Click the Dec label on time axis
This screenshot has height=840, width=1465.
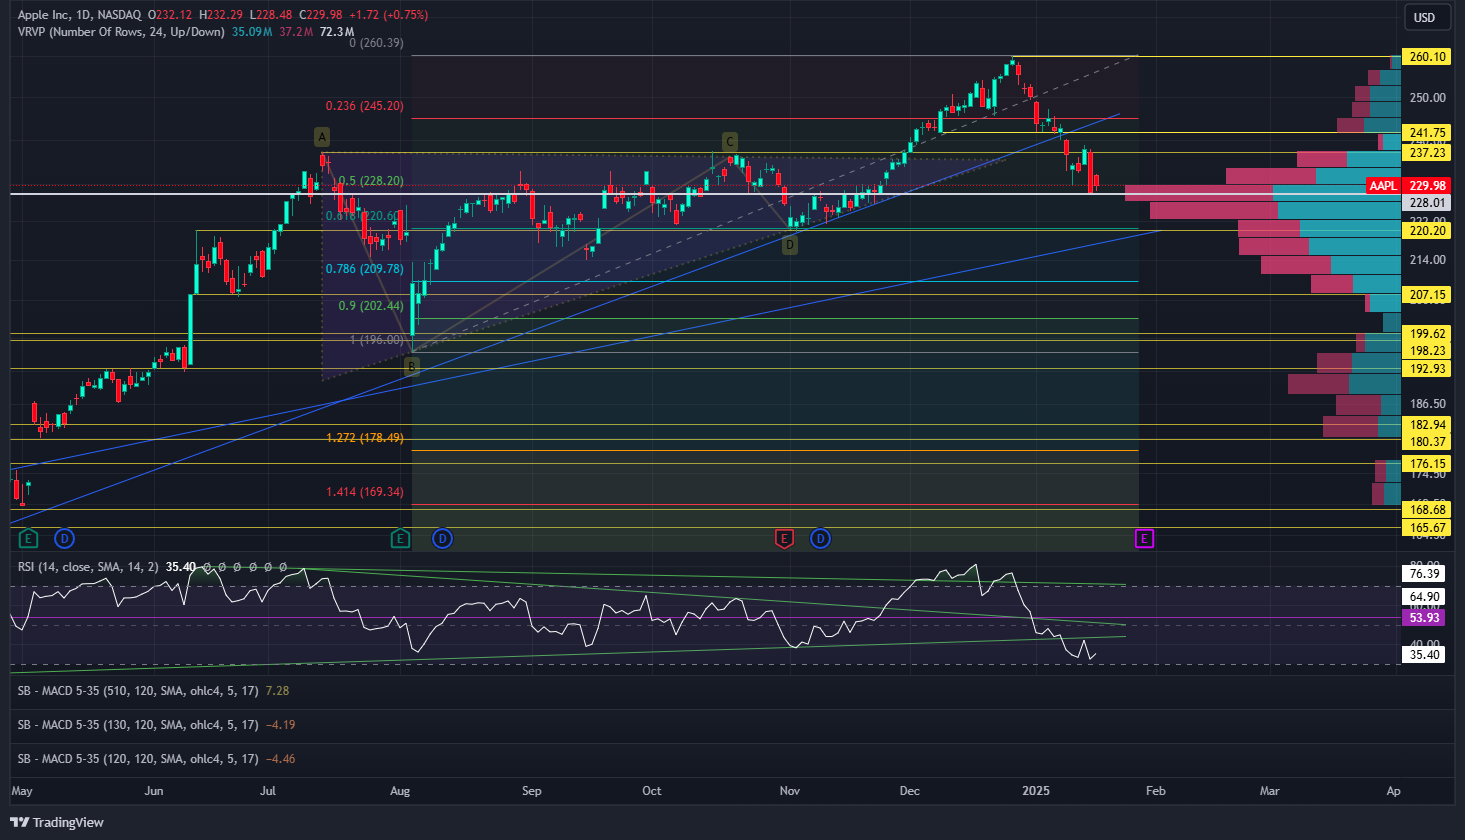(x=910, y=791)
